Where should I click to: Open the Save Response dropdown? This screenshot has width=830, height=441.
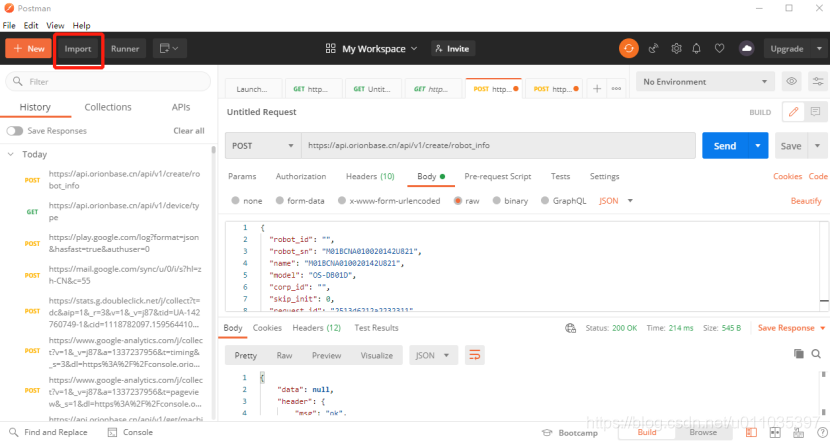791,328
